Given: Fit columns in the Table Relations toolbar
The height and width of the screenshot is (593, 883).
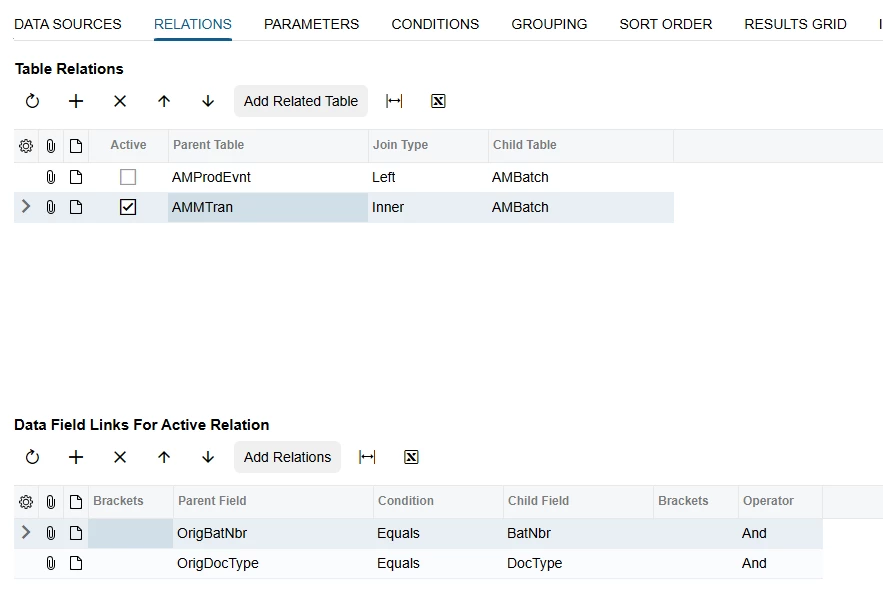Looking at the screenshot, I should coord(394,101).
